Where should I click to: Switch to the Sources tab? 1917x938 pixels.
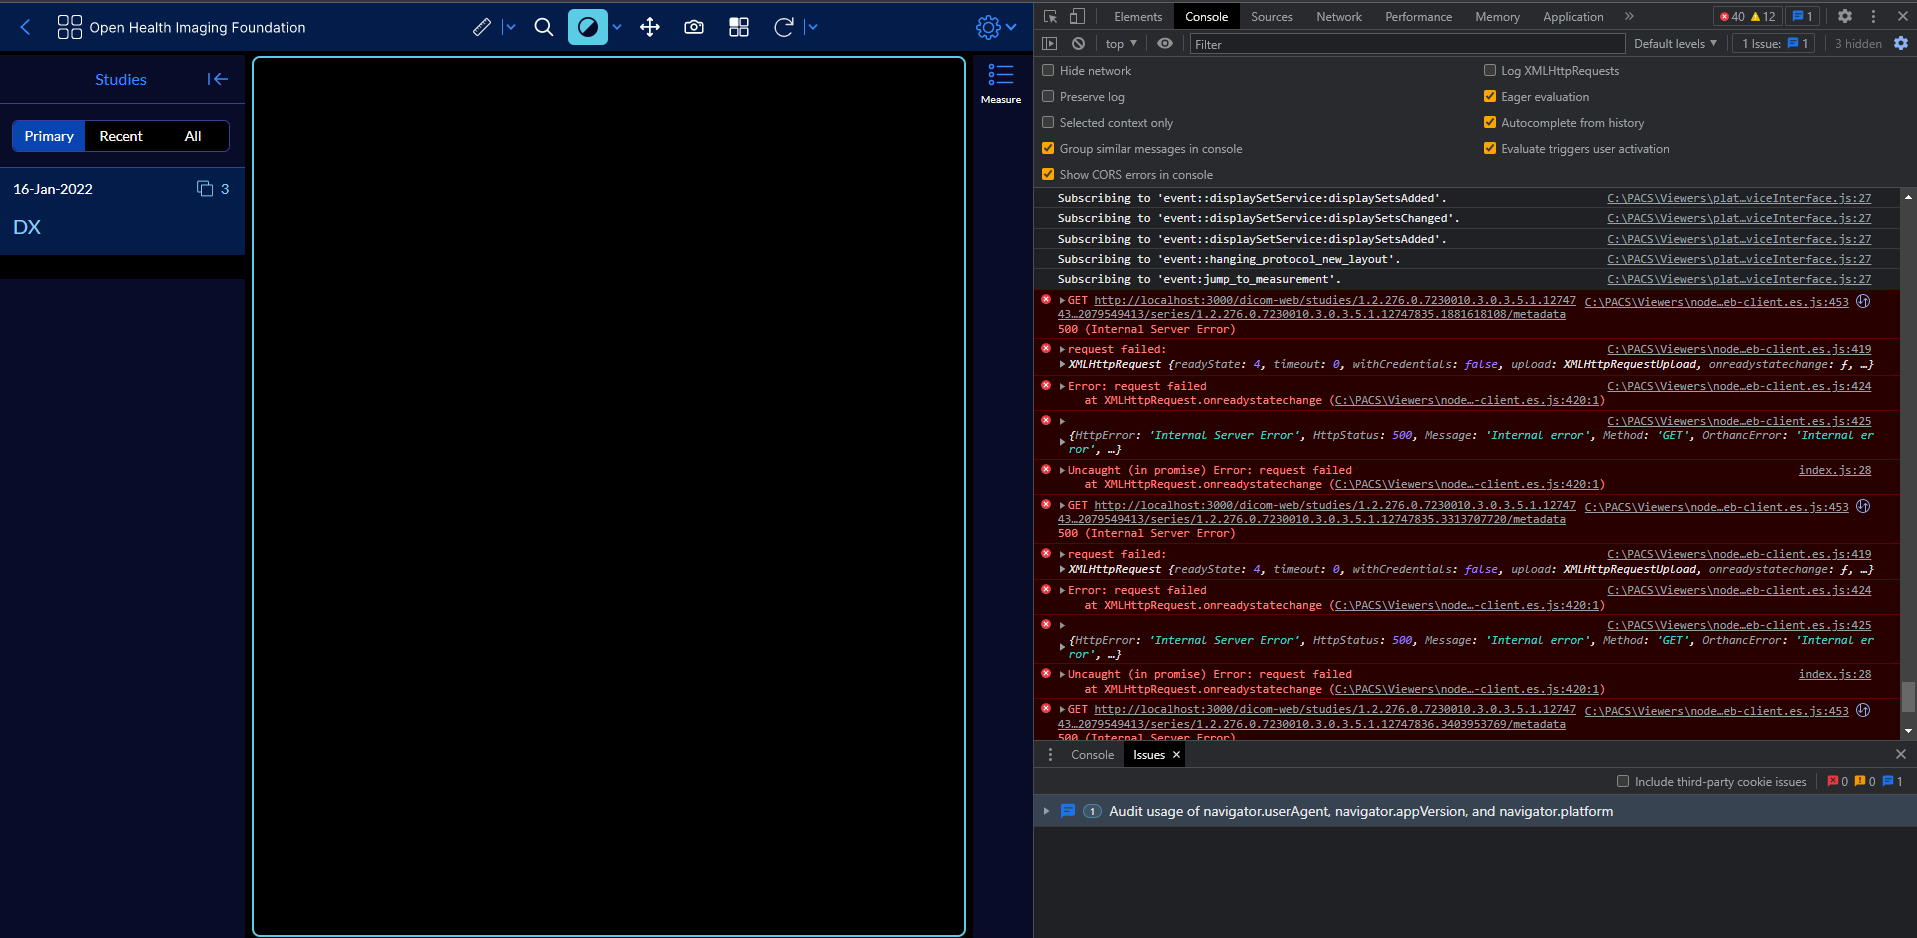click(x=1272, y=16)
